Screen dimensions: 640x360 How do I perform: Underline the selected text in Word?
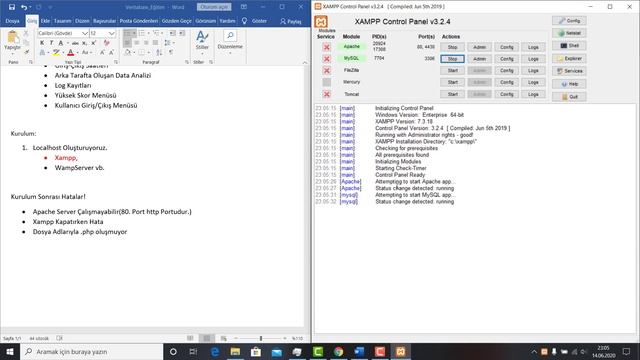[x=61, y=43]
